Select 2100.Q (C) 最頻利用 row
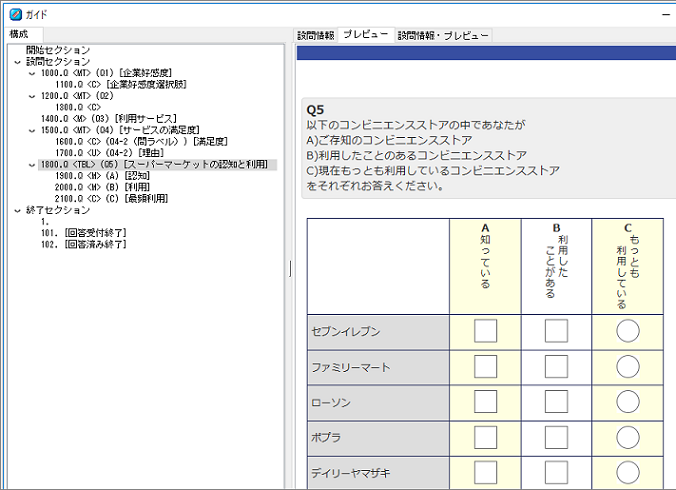Viewport: 676px width, 490px height. 112,199
